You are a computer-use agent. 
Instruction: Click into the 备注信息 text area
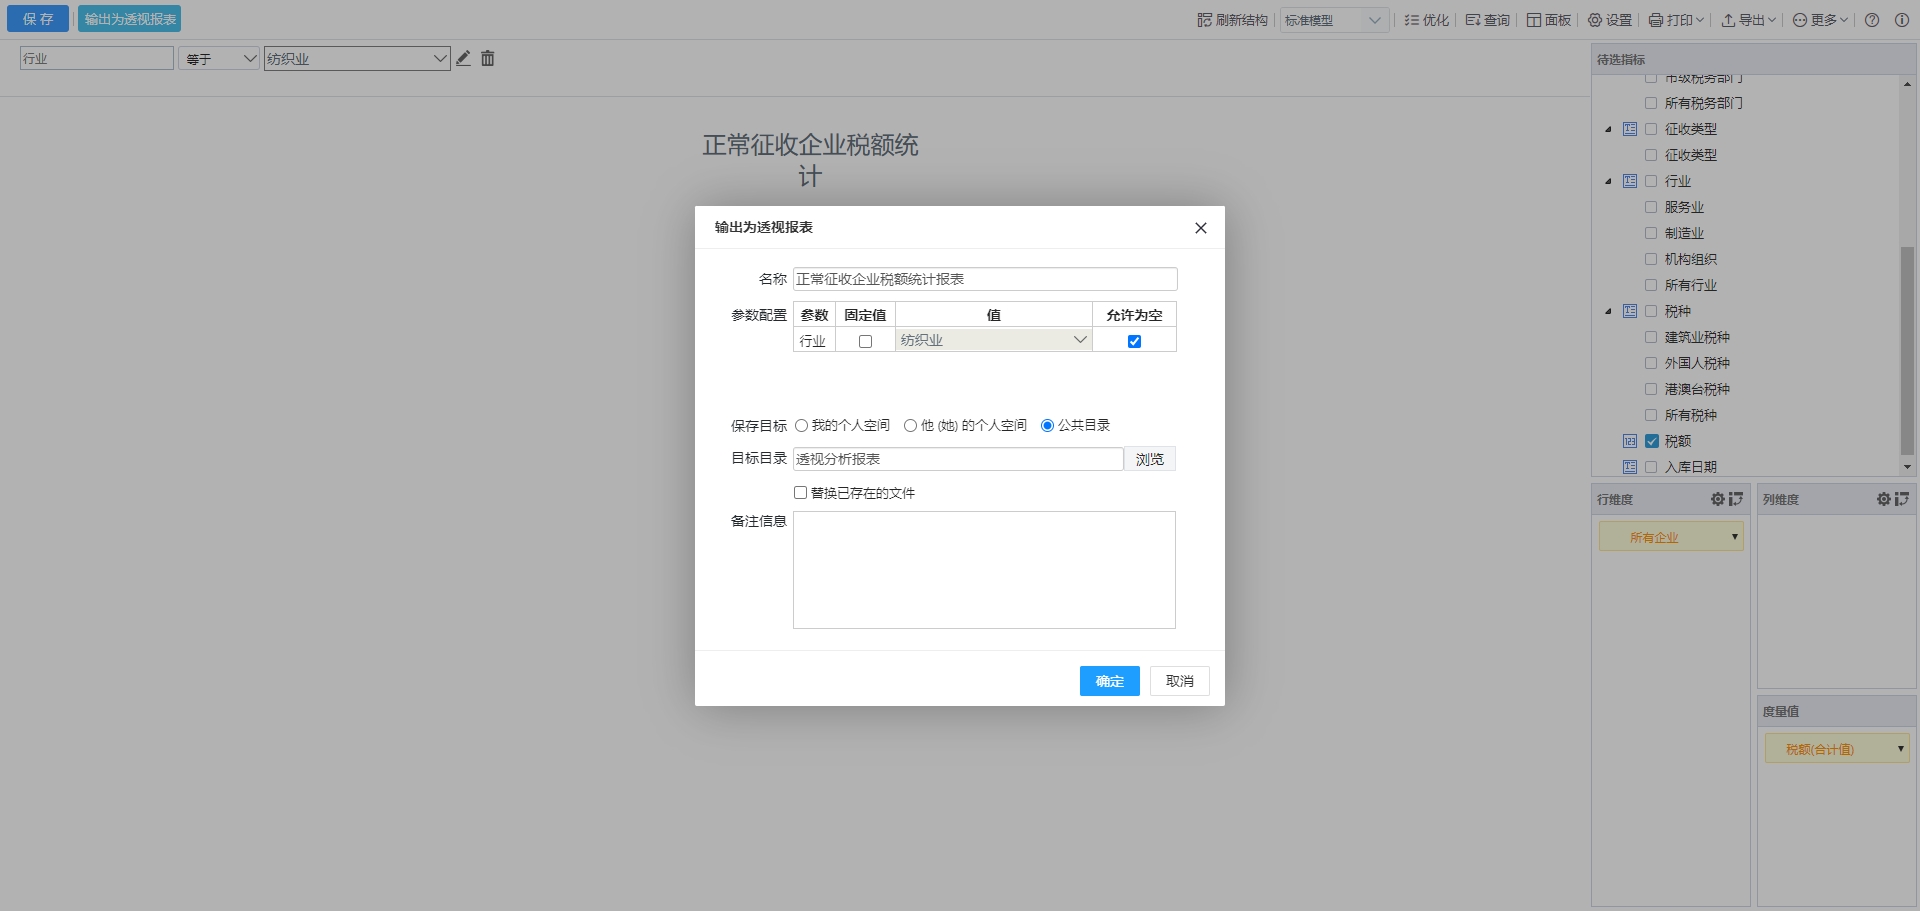(x=984, y=570)
